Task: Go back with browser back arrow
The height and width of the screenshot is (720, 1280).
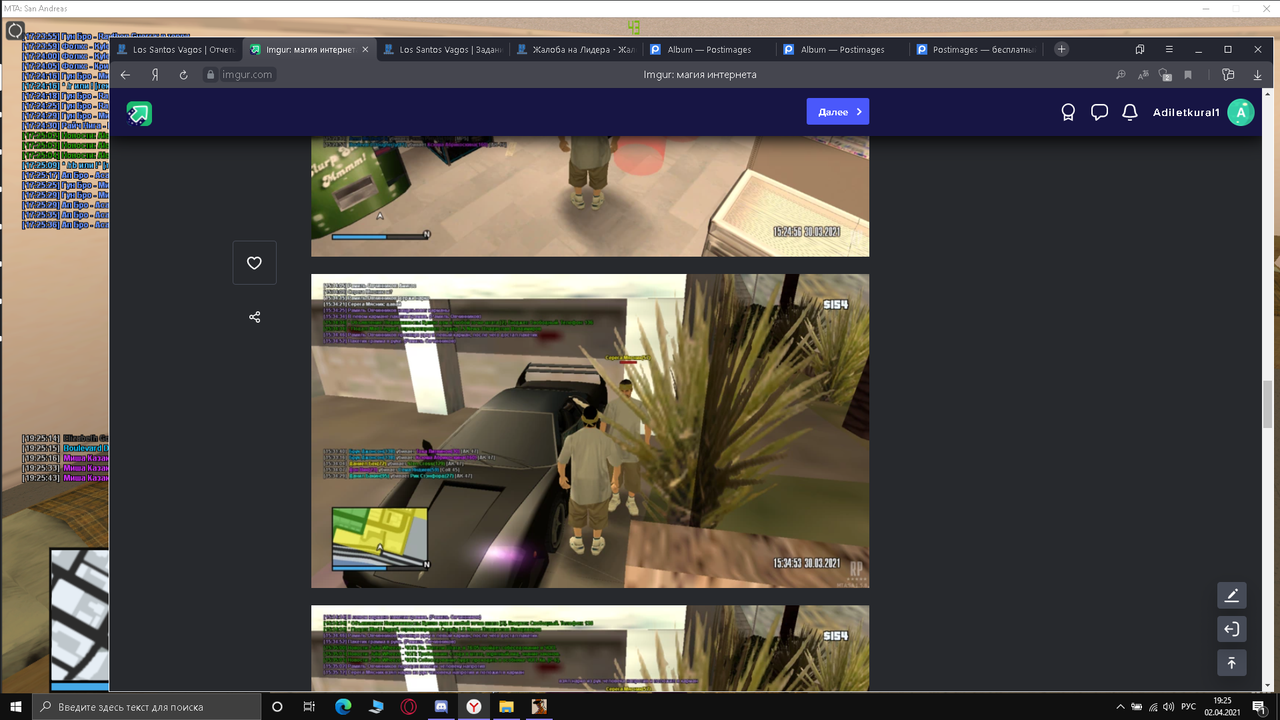Action: tap(125, 75)
